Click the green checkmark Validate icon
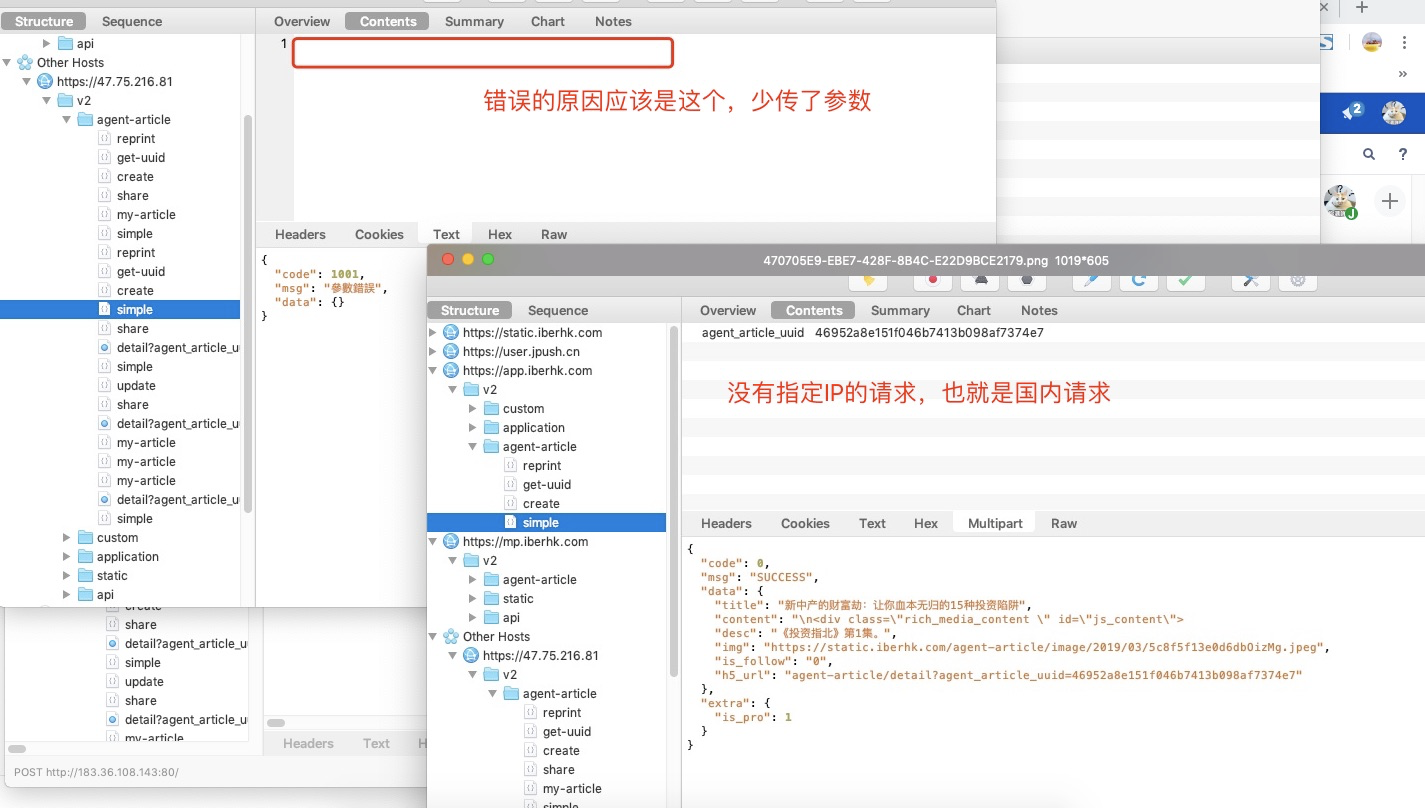Image resolution: width=1425 pixels, height=808 pixels. [x=1185, y=280]
